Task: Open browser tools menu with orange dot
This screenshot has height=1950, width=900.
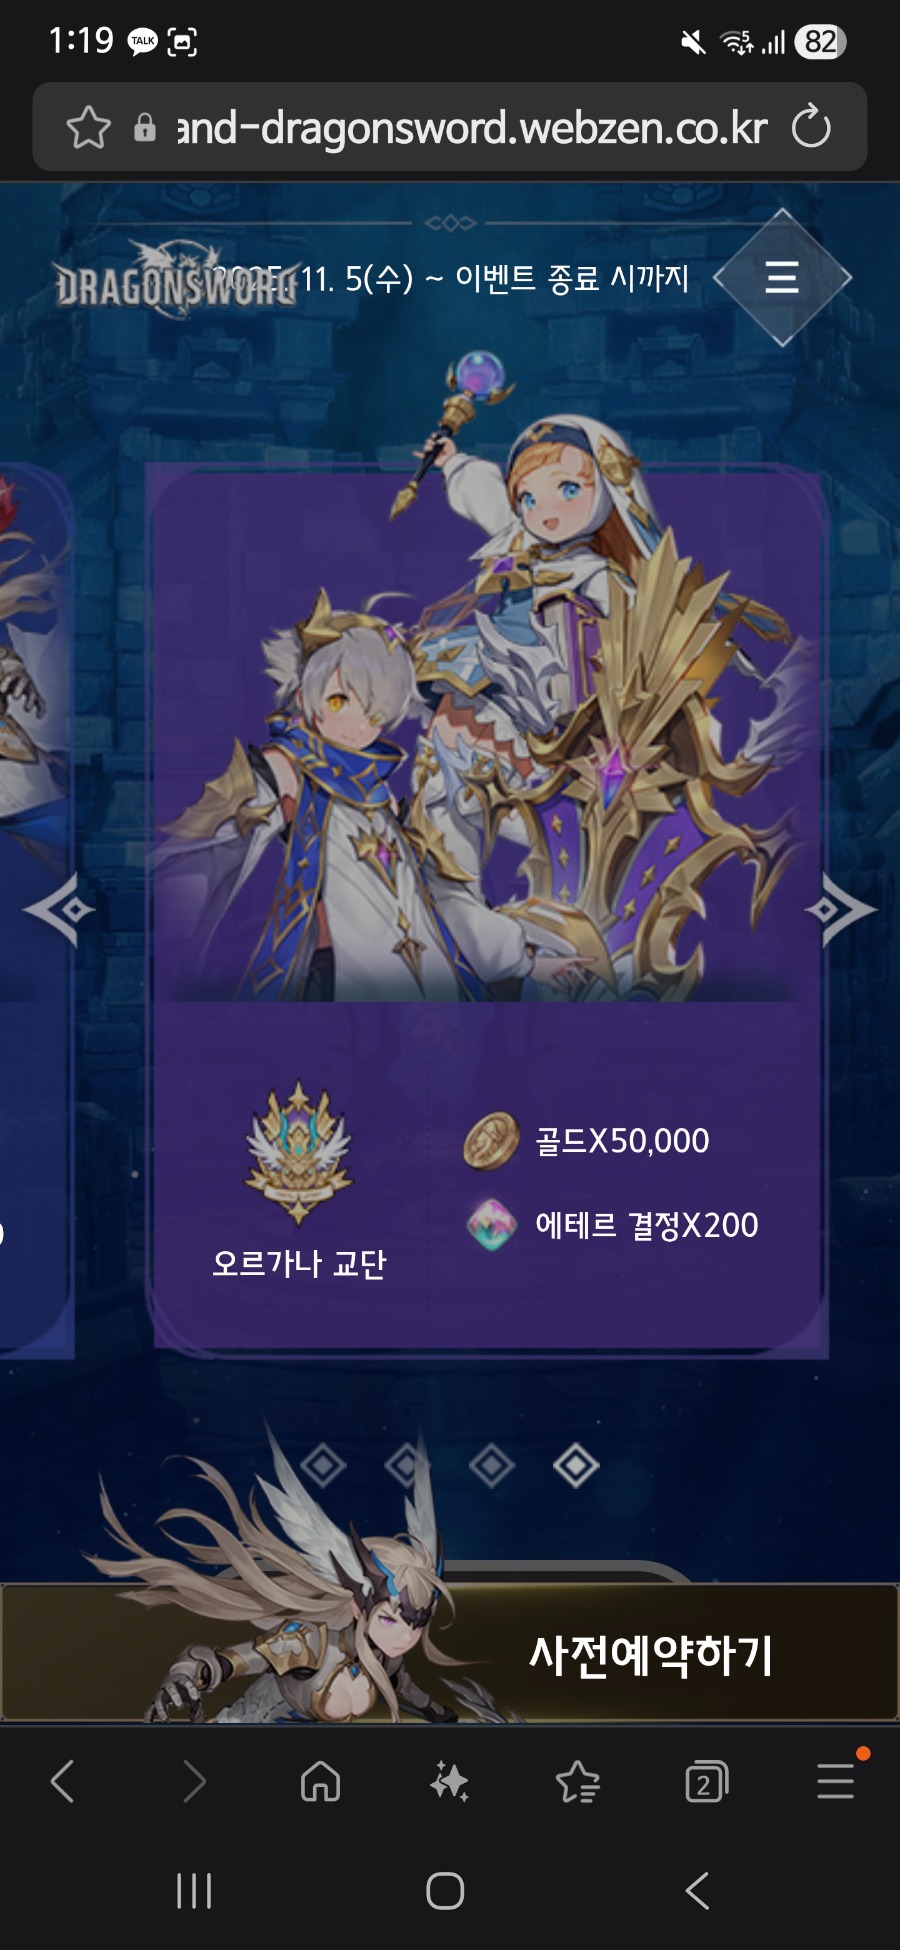Action: click(836, 1779)
